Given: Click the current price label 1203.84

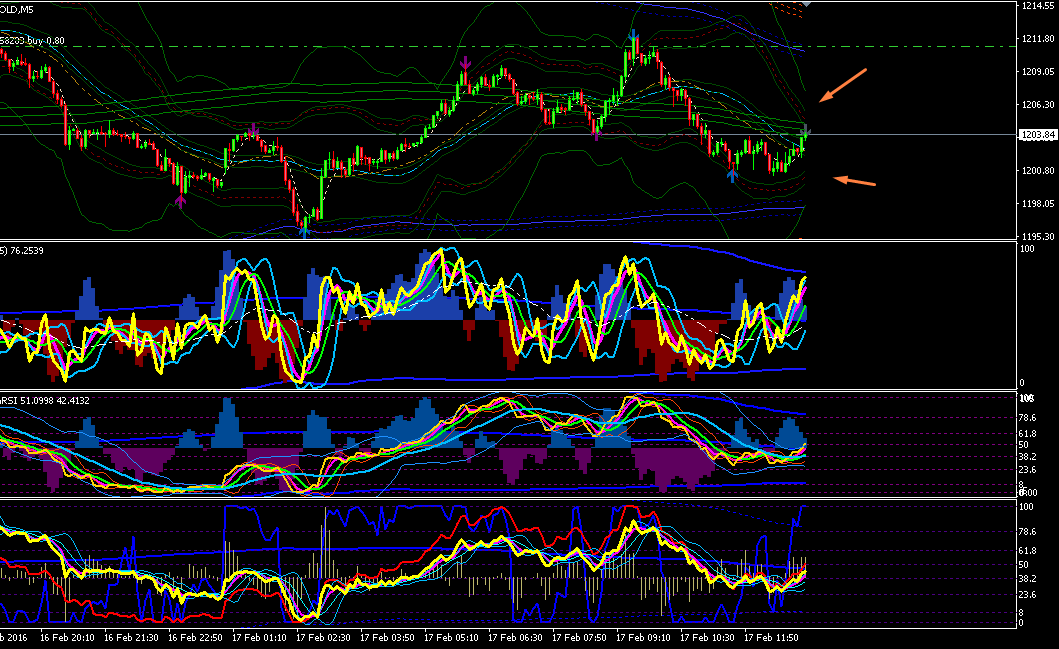Looking at the screenshot, I should click(1038, 134).
